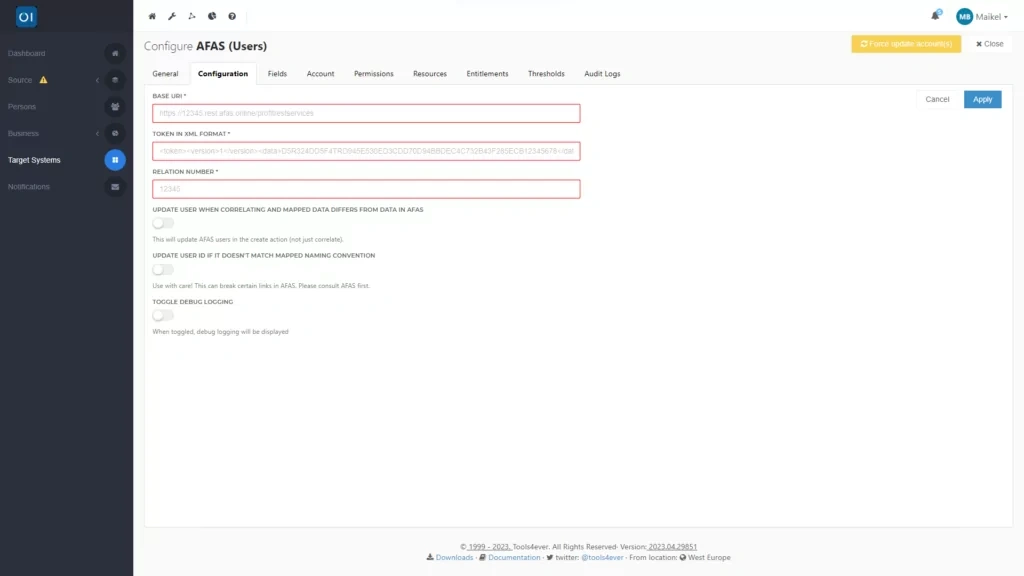Open the wrench tools icon in the top bar
The height and width of the screenshot is (576, 1024).
point(172,16)
